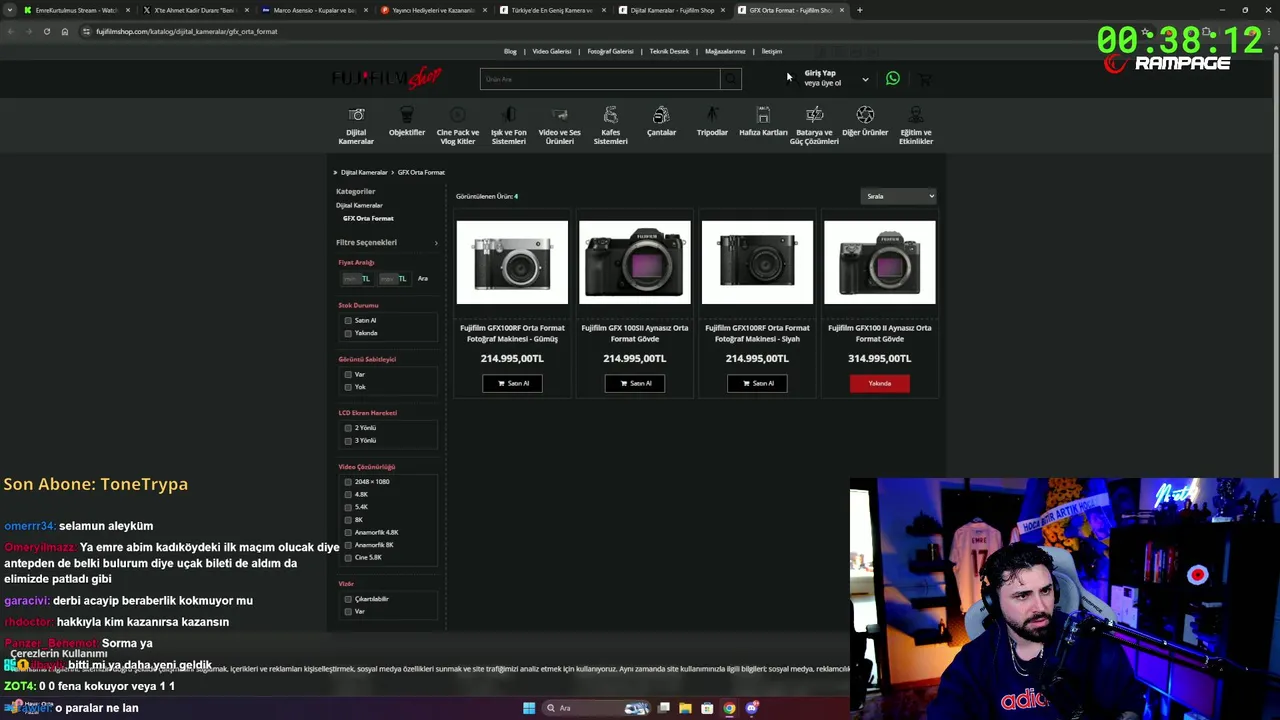1280x720 pixels.
Task: Check the 2 Yönlü LCD filter
Action: pos(348,428)
